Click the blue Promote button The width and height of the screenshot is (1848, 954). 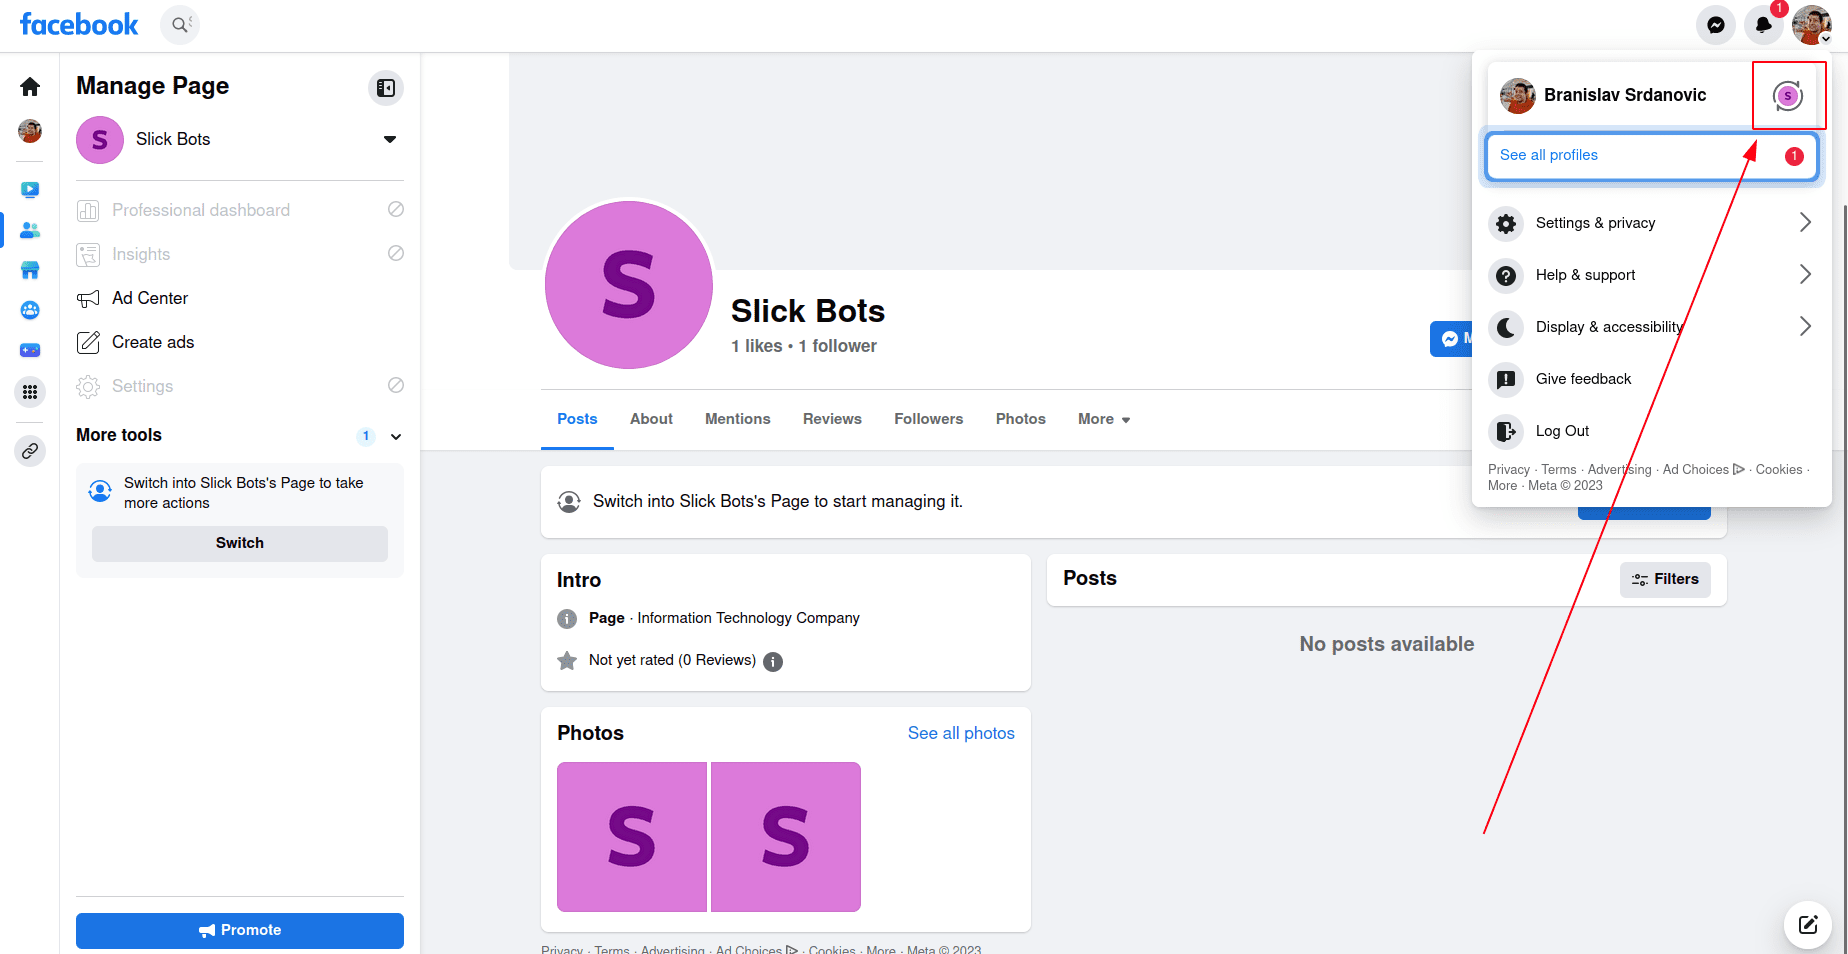pyautogui.click(x=239, y=930)
